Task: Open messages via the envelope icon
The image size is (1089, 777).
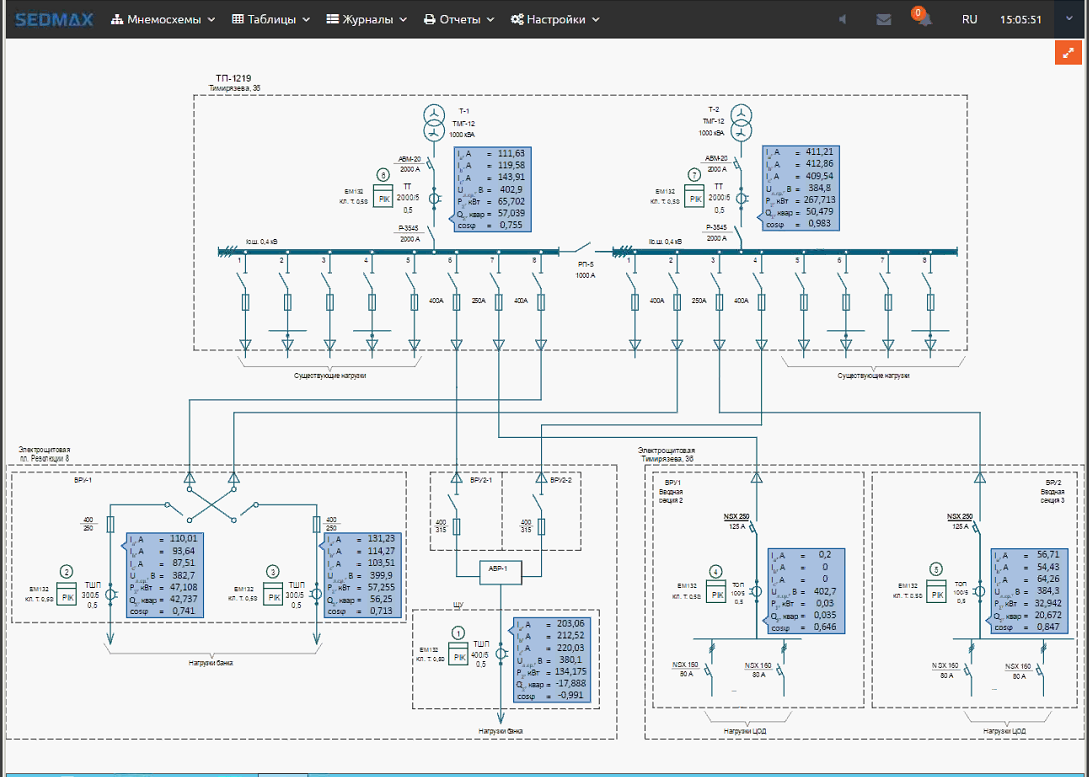Action: (x=884, y=19)
